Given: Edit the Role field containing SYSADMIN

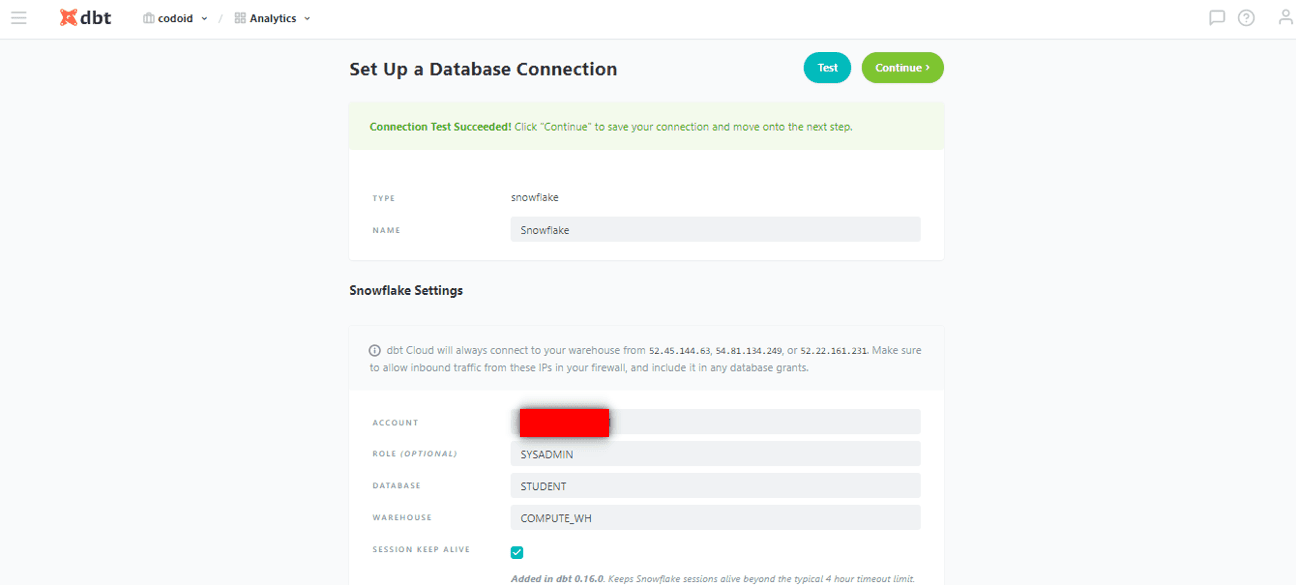Looking at the screenshot, I should [x=715, y=454].
